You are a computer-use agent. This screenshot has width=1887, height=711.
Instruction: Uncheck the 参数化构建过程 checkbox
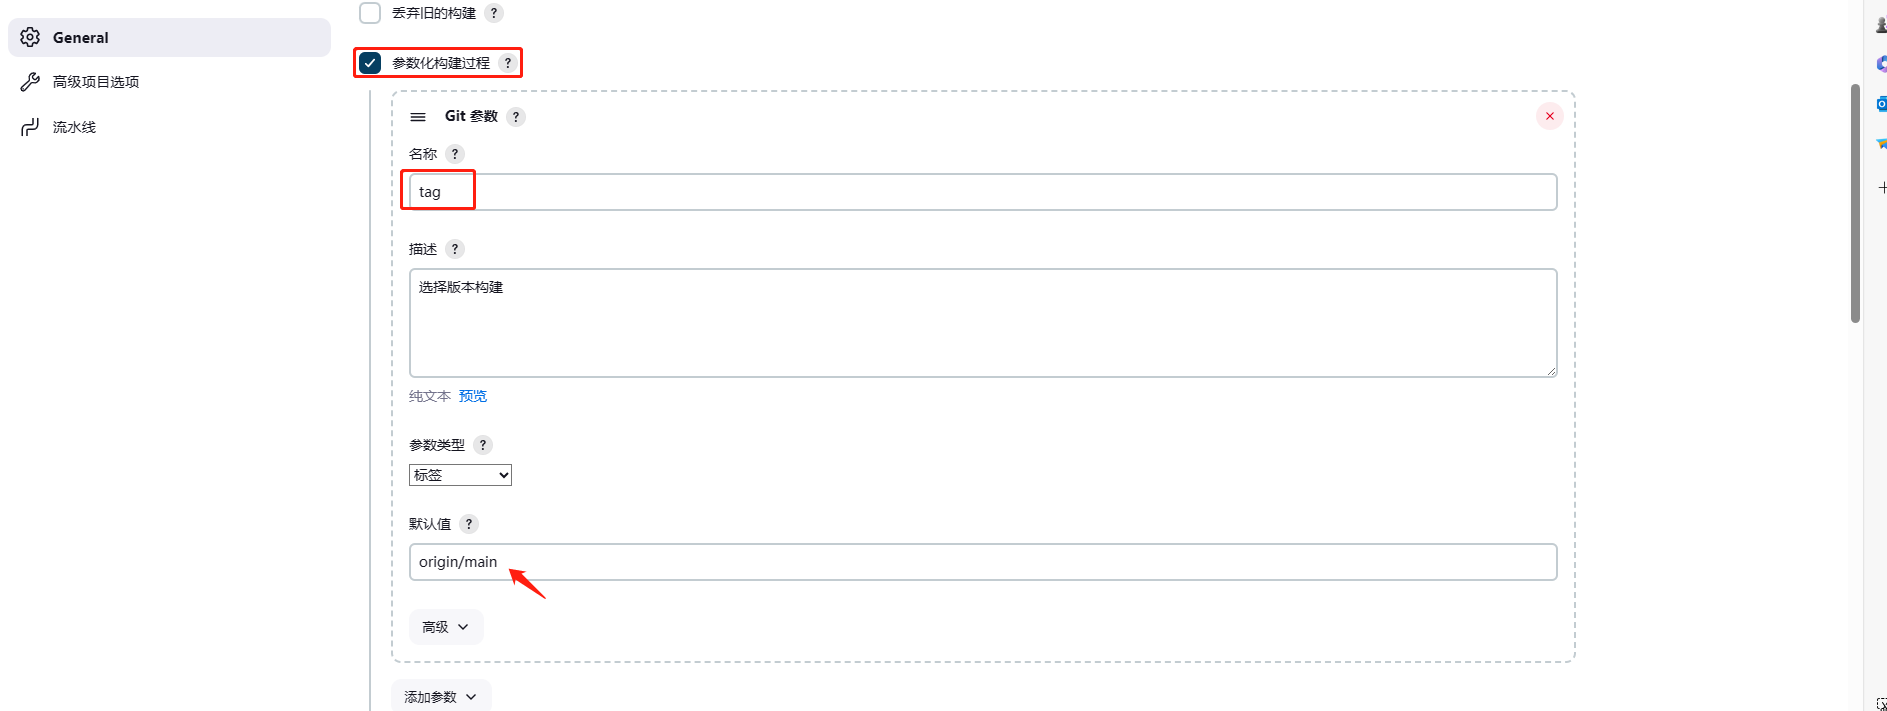click(370, 63)
